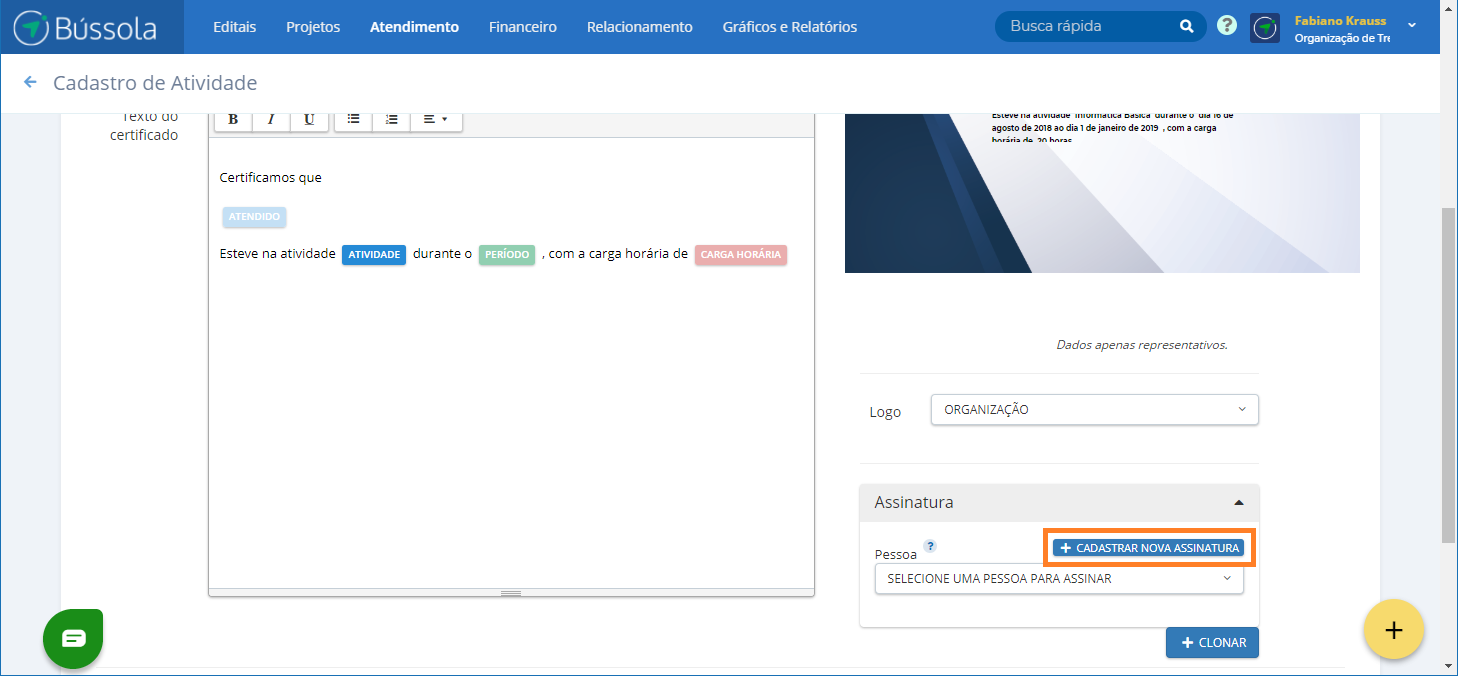The image size is (1458, 676).
Task: Open the Gráficos e Relatórios menu
Action: (x=789, y=27)
